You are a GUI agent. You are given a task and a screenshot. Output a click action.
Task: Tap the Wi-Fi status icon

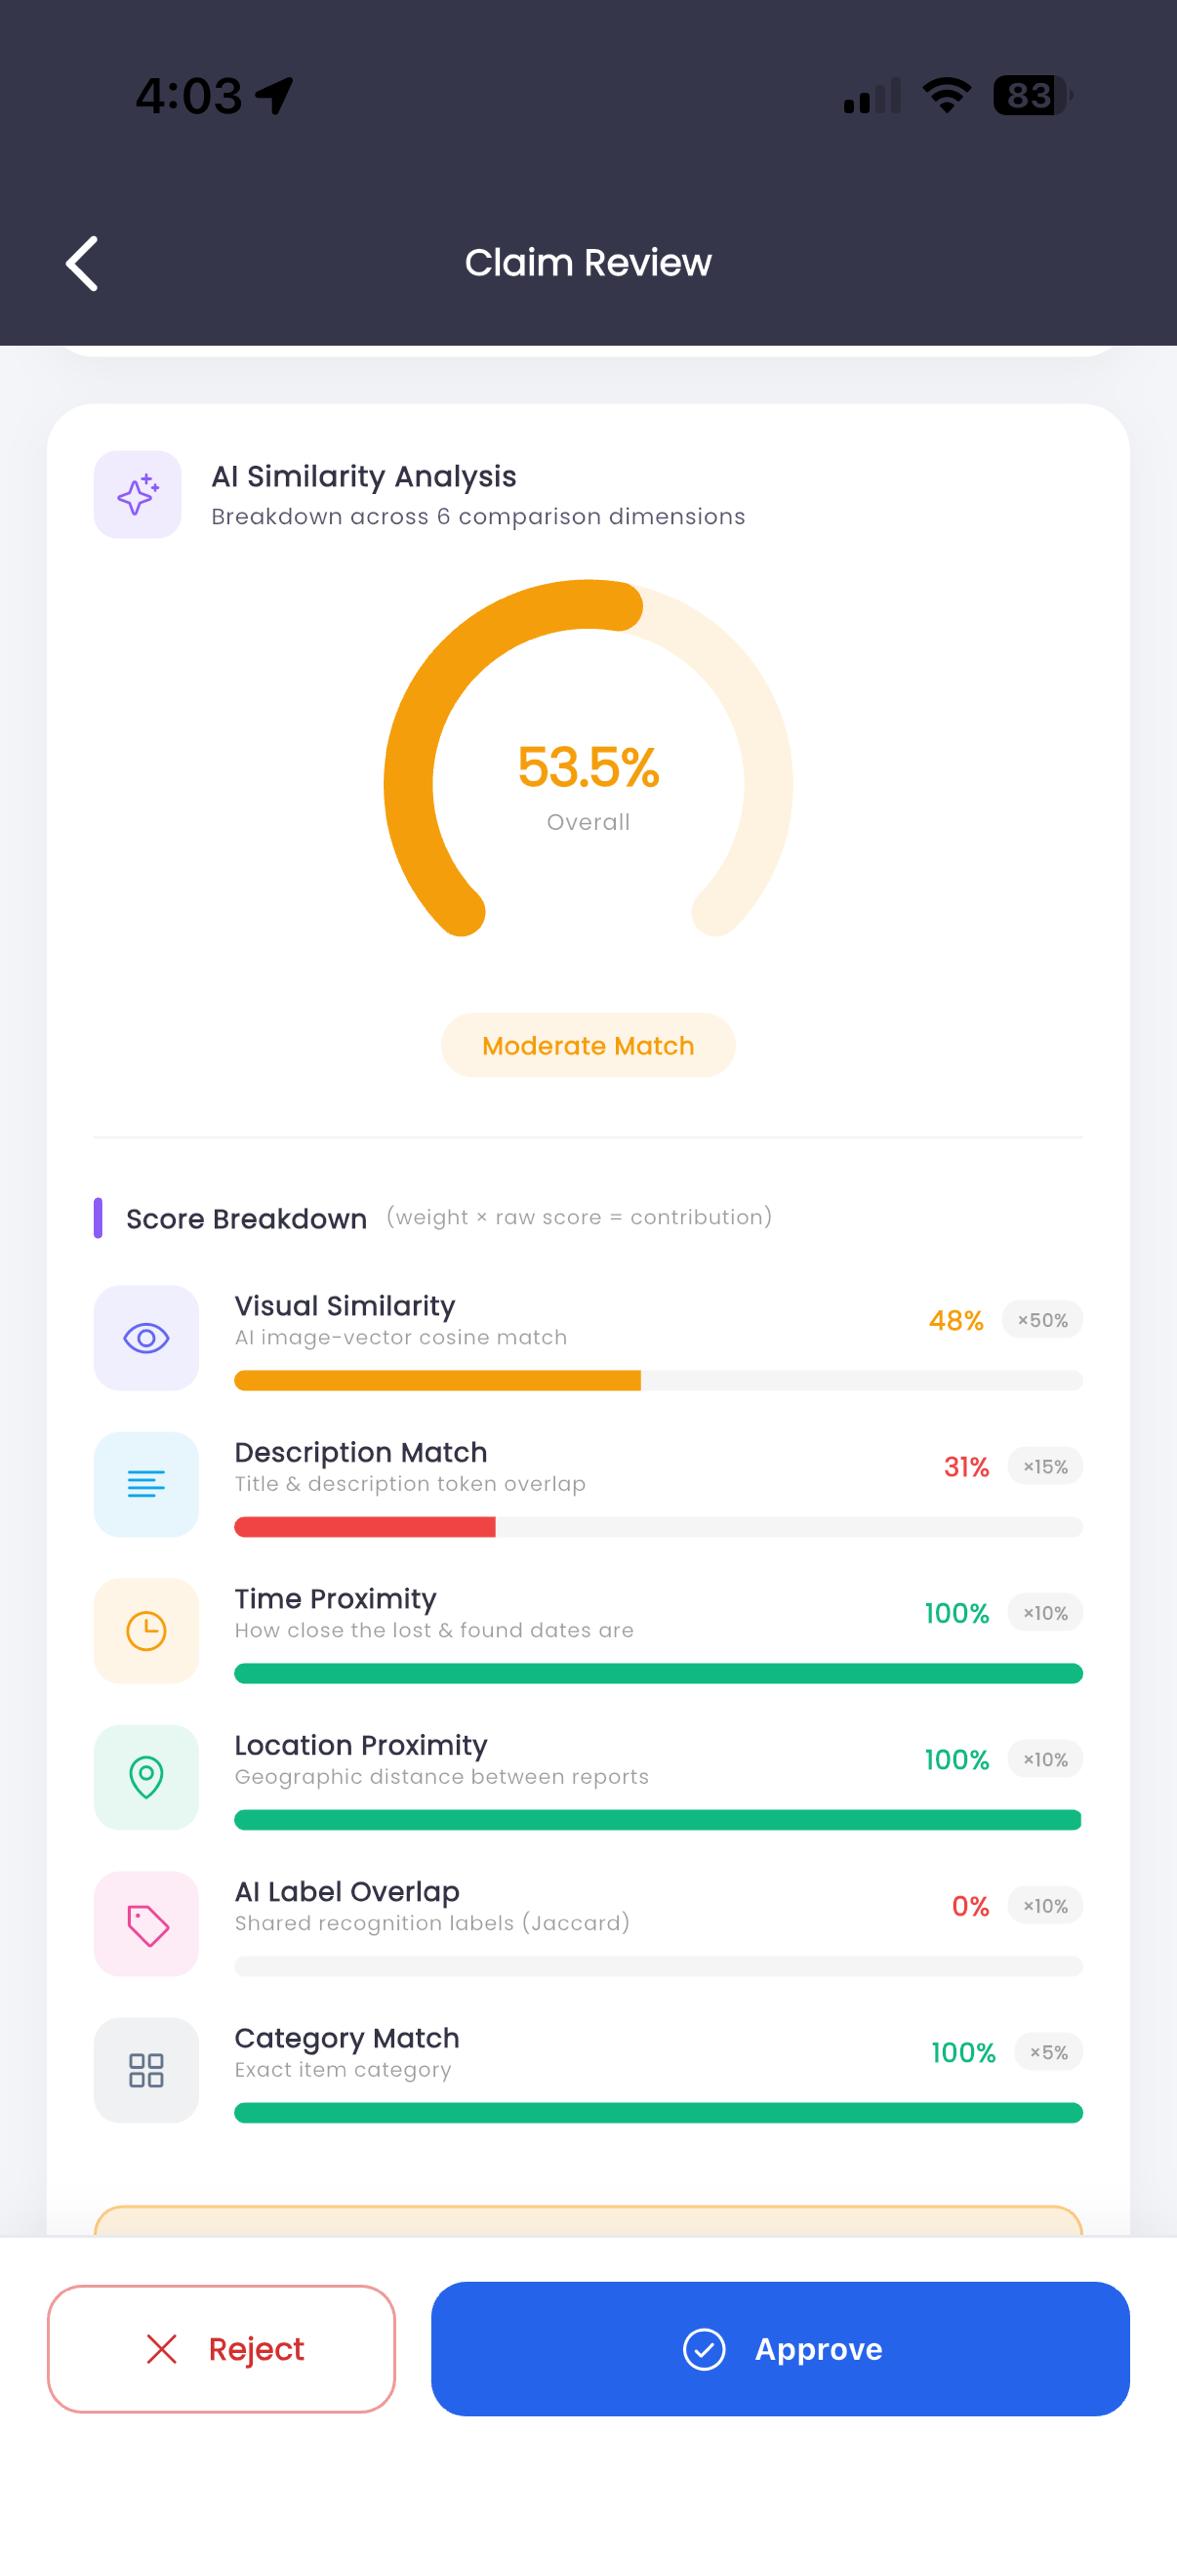pos(946,95)
